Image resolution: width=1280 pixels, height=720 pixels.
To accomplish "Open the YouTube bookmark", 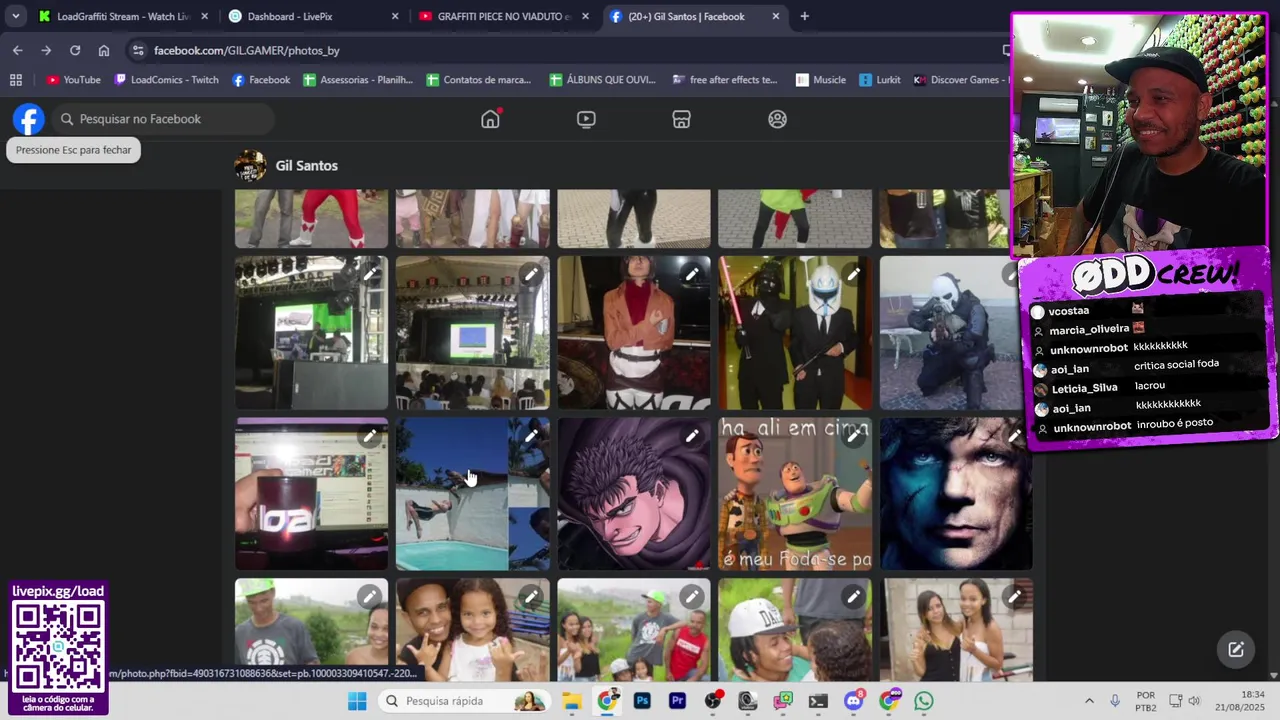I will point(74,80).
